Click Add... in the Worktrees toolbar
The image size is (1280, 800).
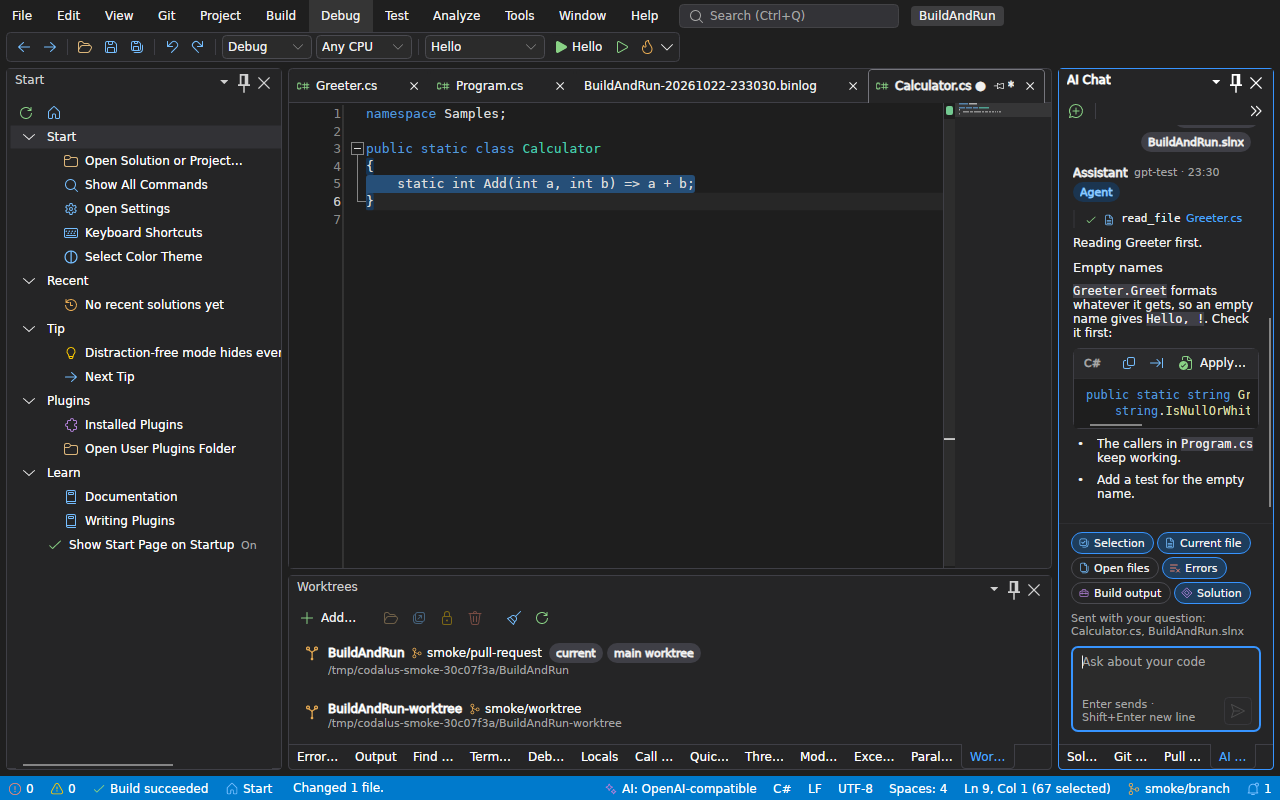328,618
